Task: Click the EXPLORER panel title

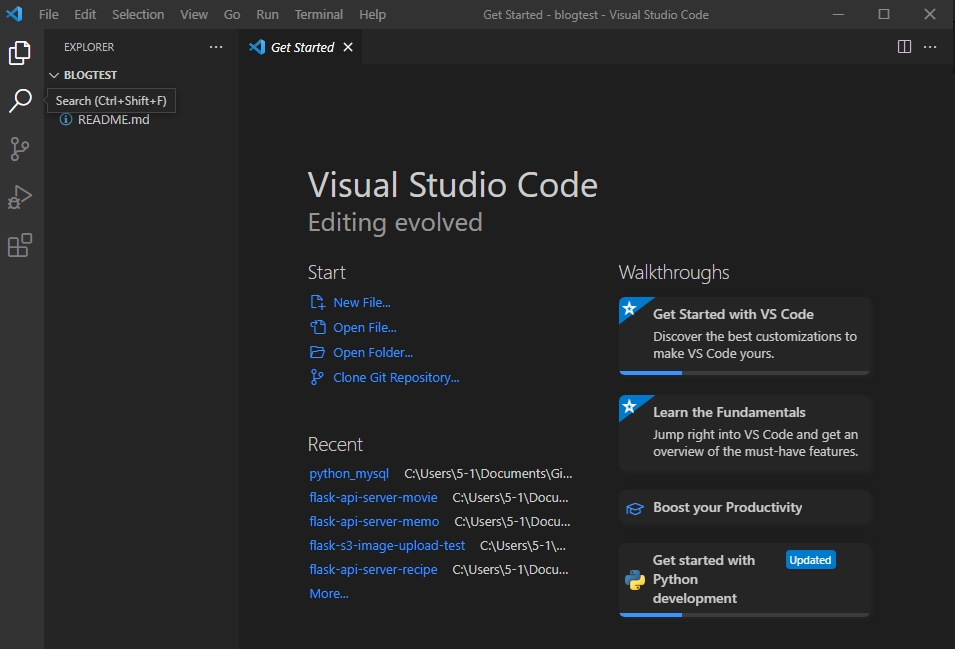Action: 89,47
